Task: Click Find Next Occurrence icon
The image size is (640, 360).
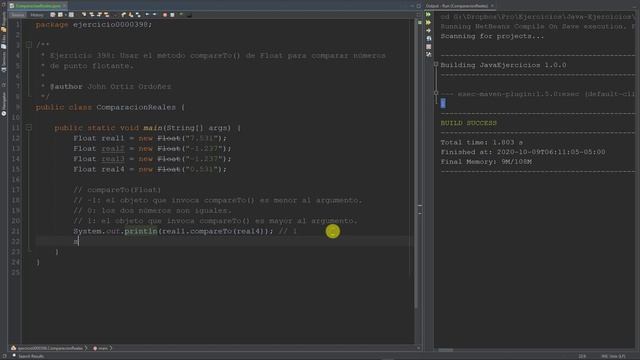Action: tap(99, 15)
